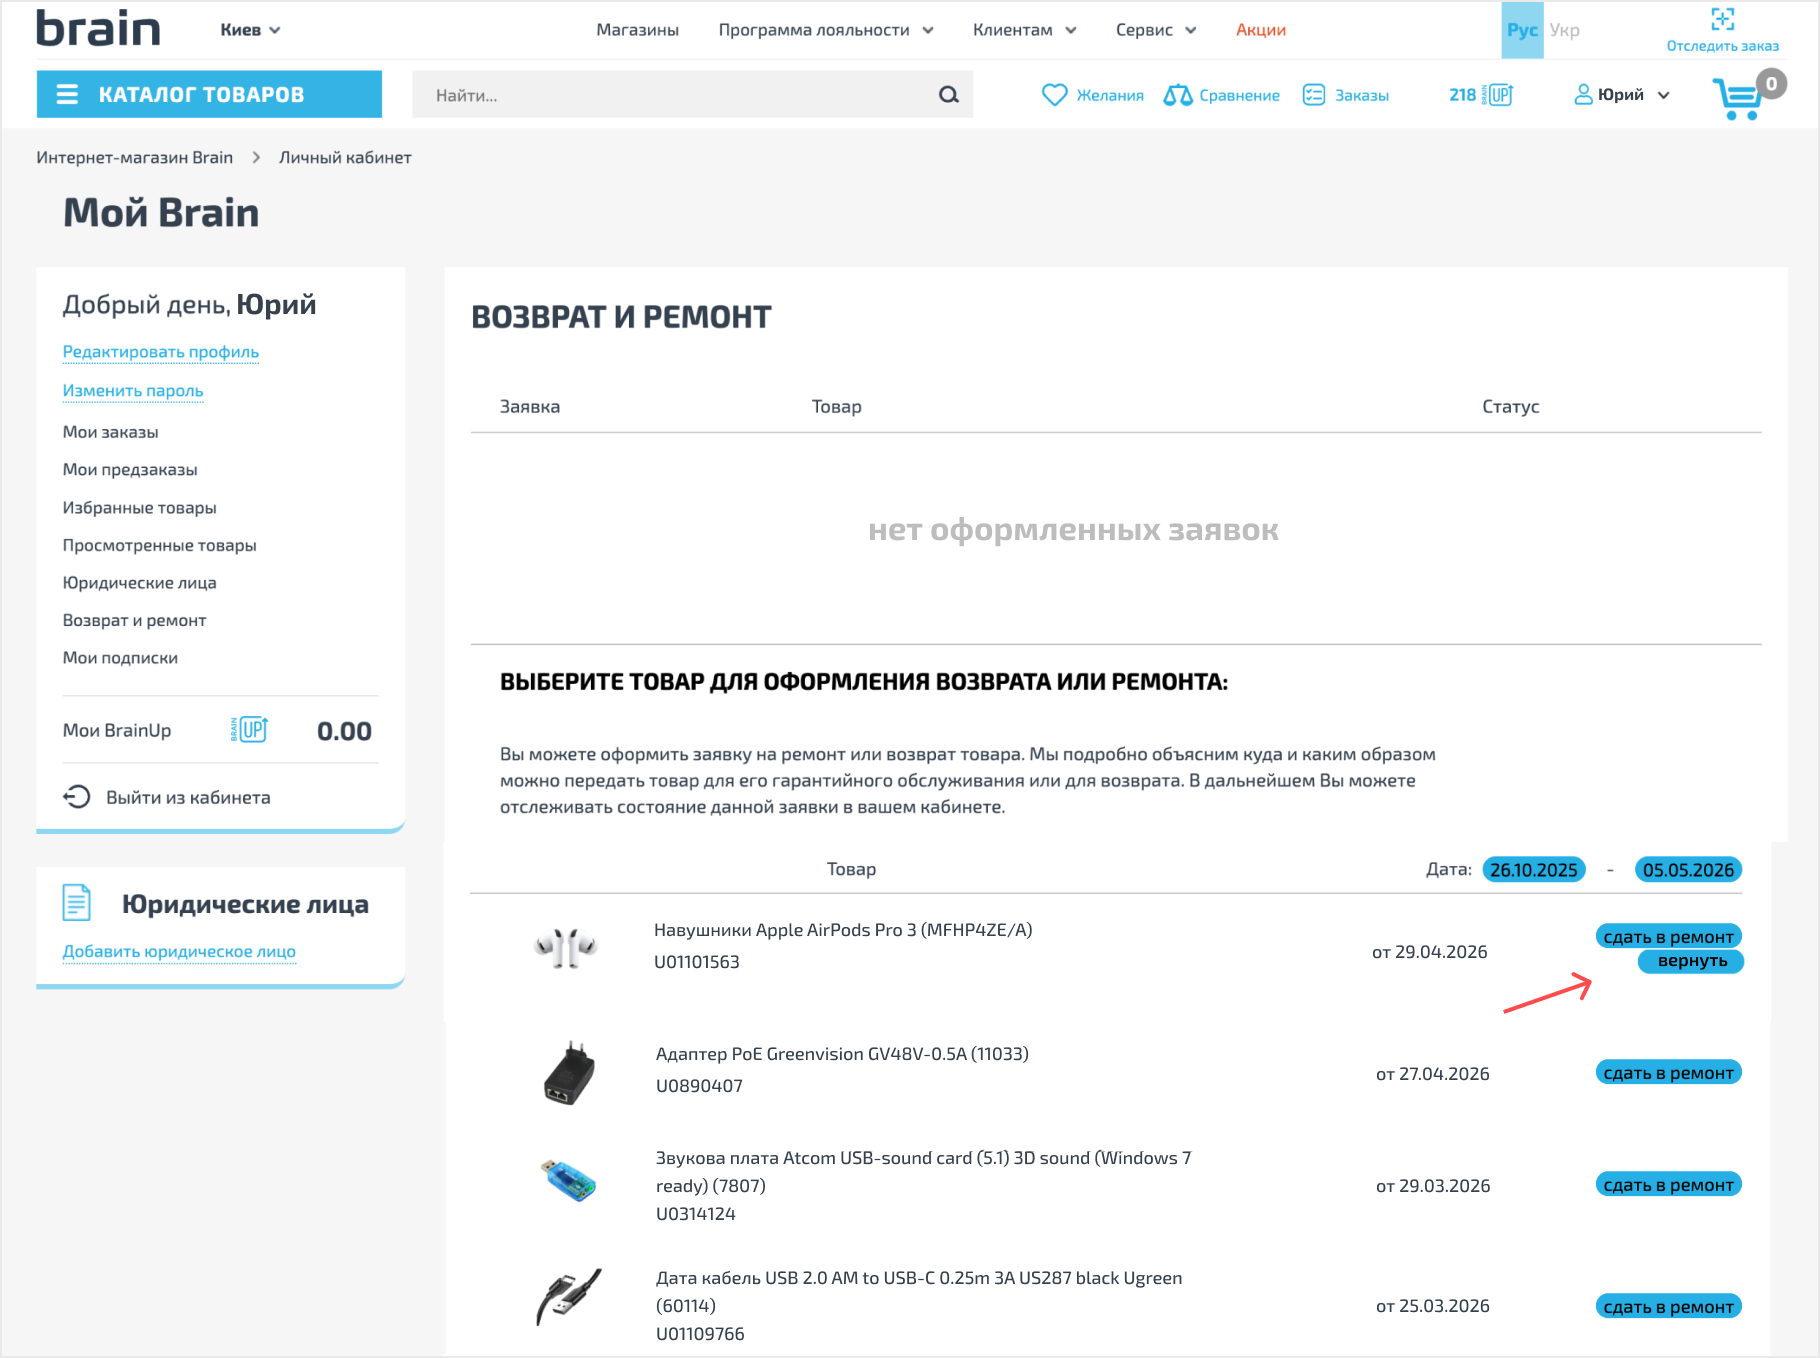
Task: Open Дата кабель USB 2.0 Ugreen title
Action: coord(919,1291)
